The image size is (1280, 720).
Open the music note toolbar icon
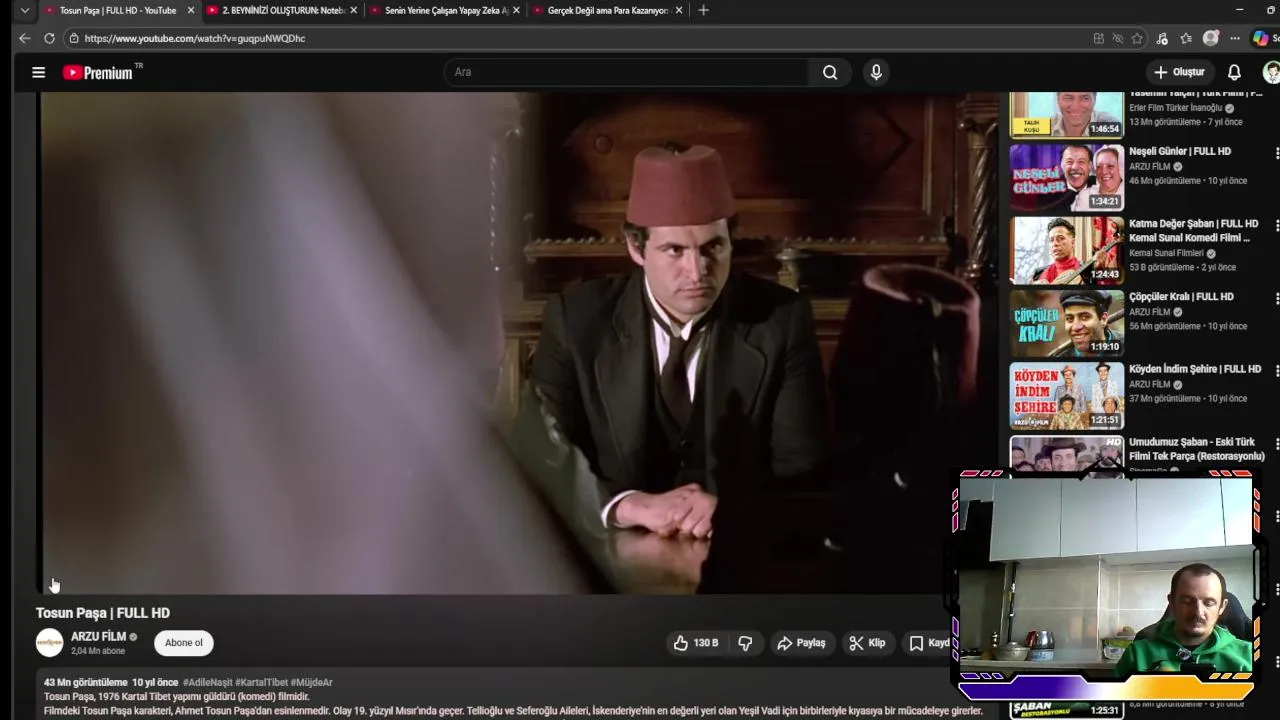point(1162,38)
